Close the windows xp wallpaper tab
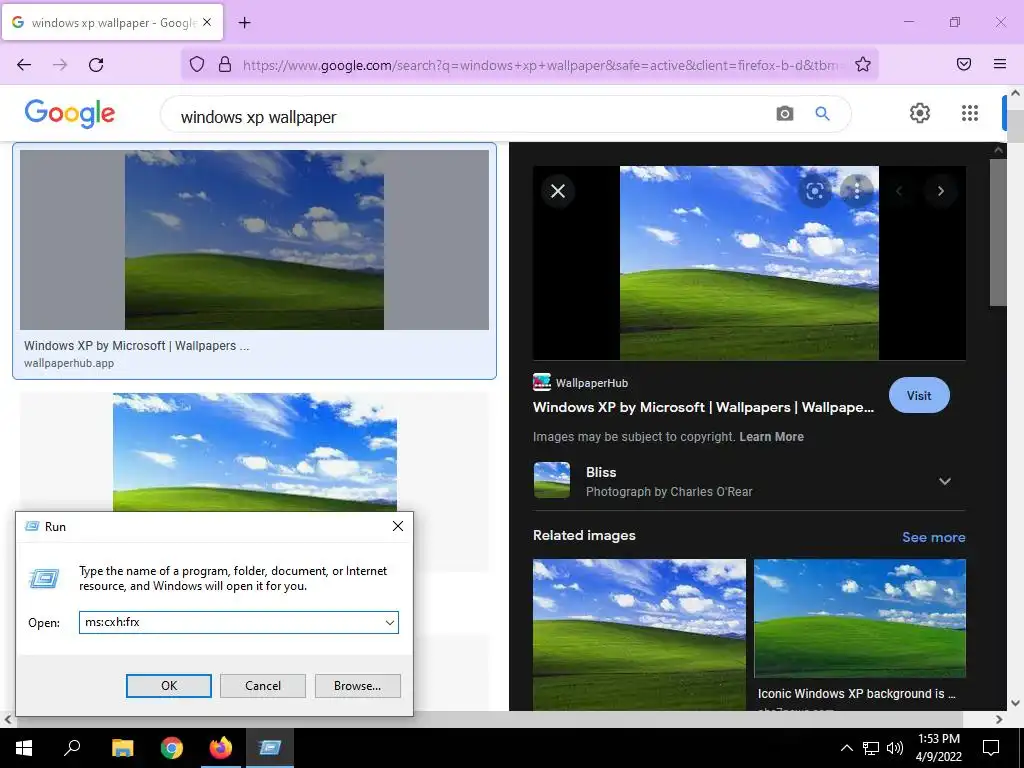This screenshot has width=1024, height=768. coord(207,22)
